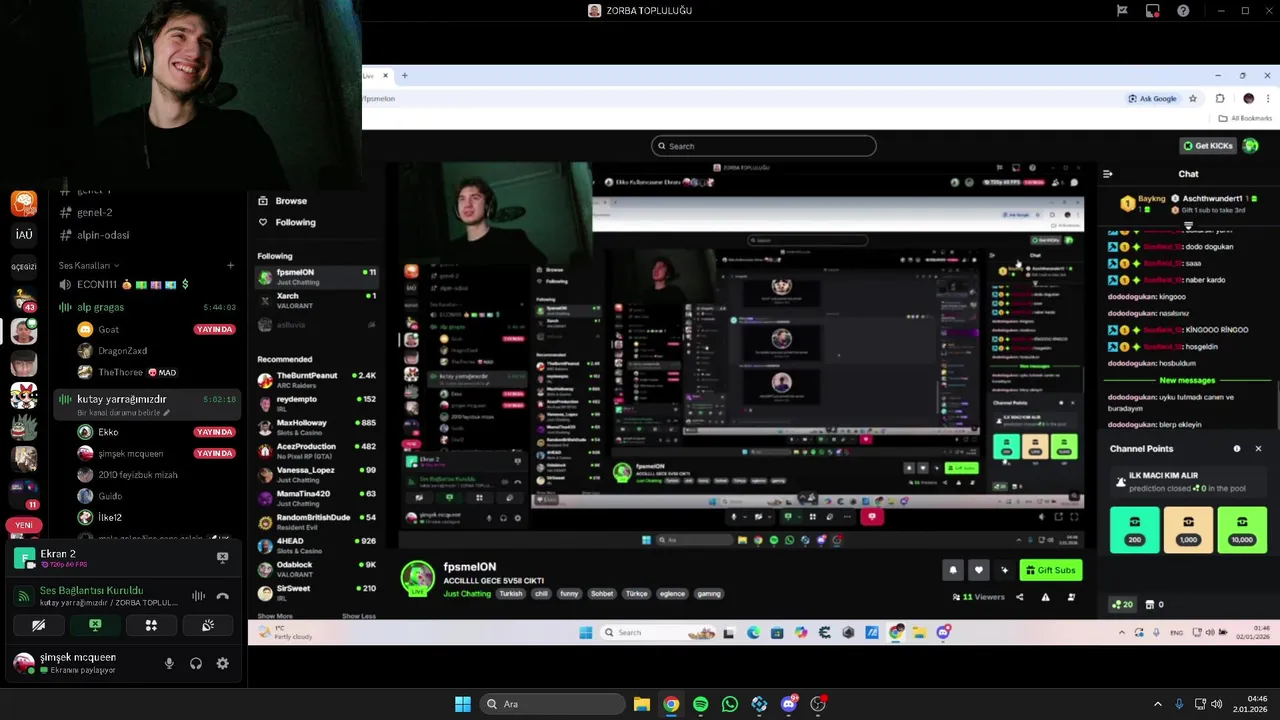Click Show More under Recommended
The height and width of the screenshot is (720, 1280).
(x=275, y=616)
